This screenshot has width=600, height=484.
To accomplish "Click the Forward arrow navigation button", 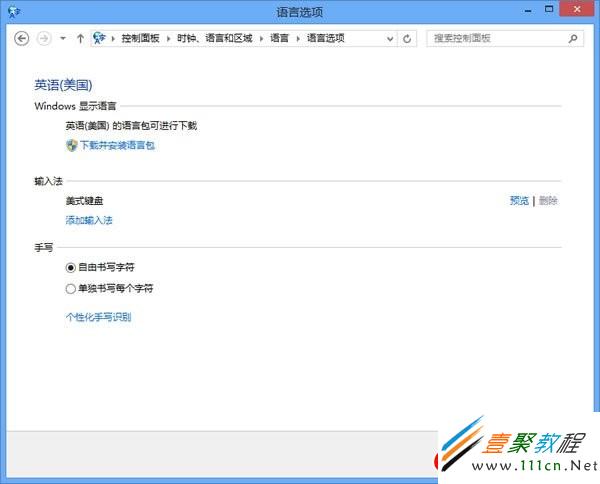I will tap(44, 38).
